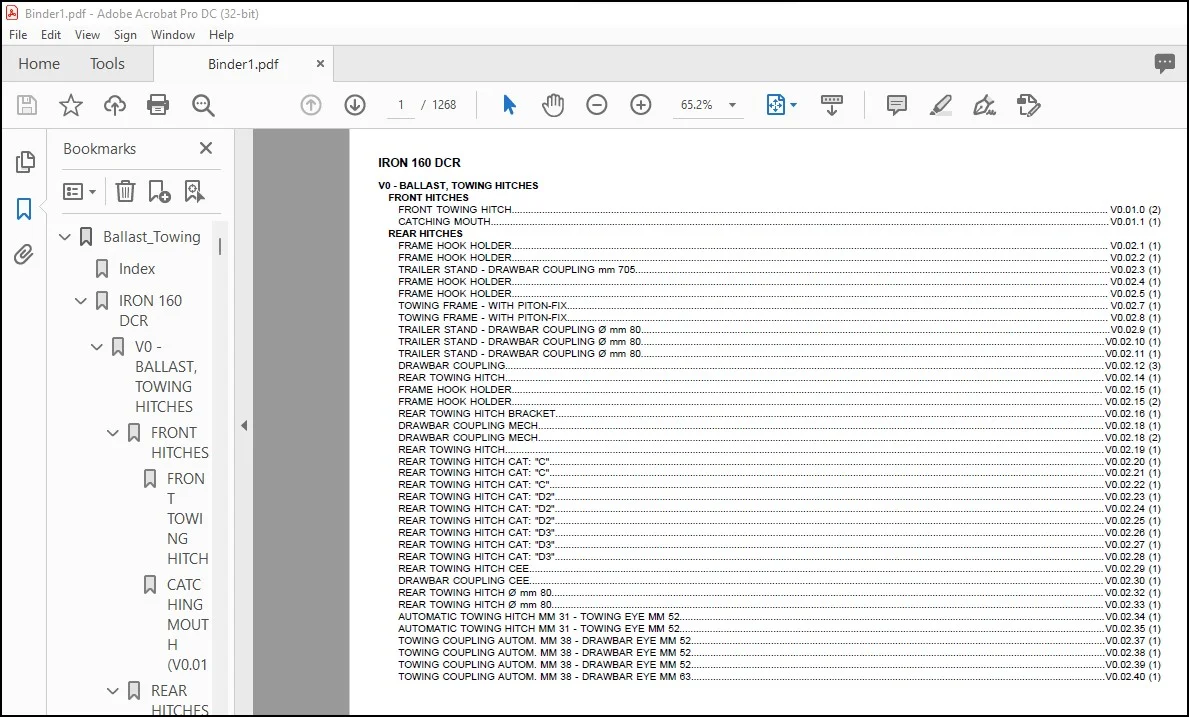1189x717 pixels.
Task: Collapse the IRON 160 DCR bookmark
Action: 81,301
